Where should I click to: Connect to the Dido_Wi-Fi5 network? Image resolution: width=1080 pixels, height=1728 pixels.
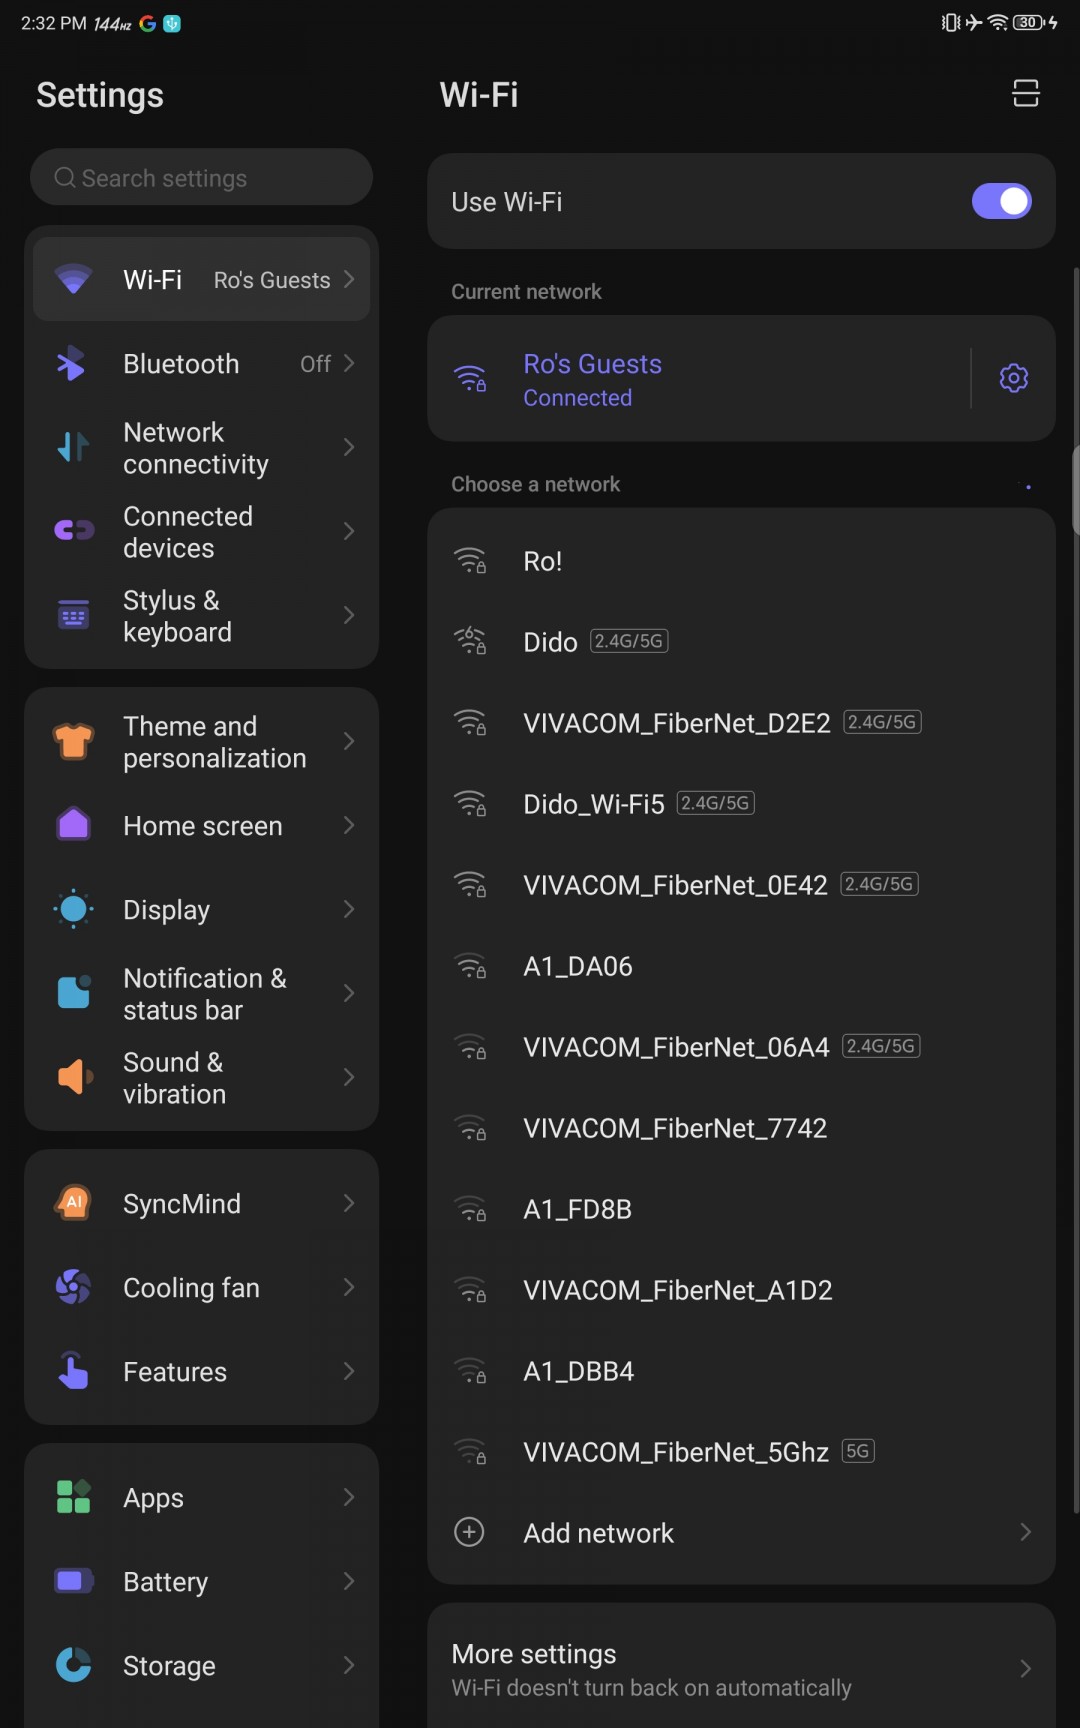pos(594,804)
